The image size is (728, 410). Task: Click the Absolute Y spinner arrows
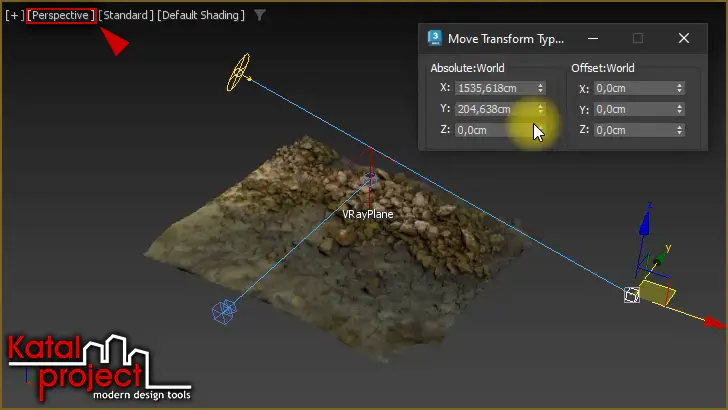[x=540, y=109]
